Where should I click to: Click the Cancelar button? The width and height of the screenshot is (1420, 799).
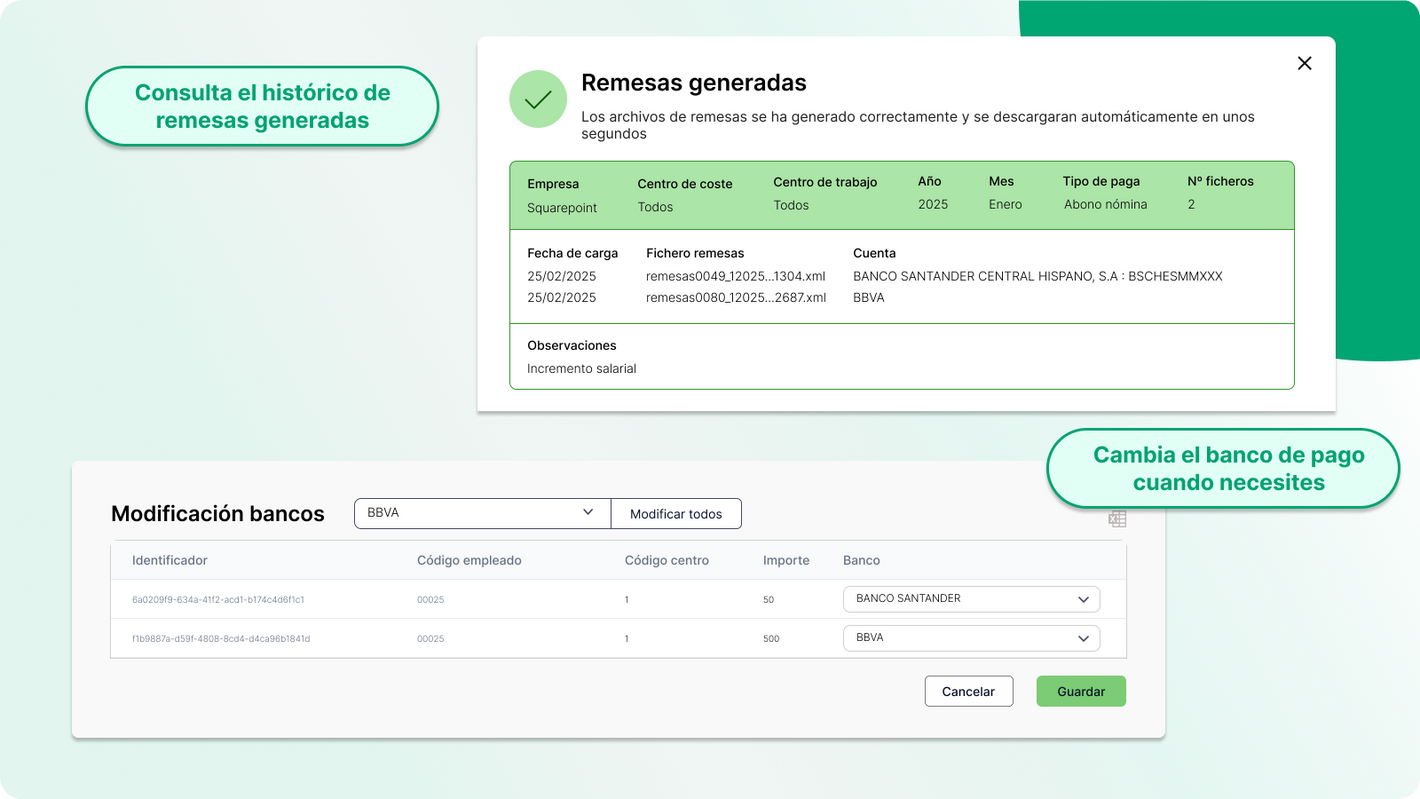click(968, 691)
